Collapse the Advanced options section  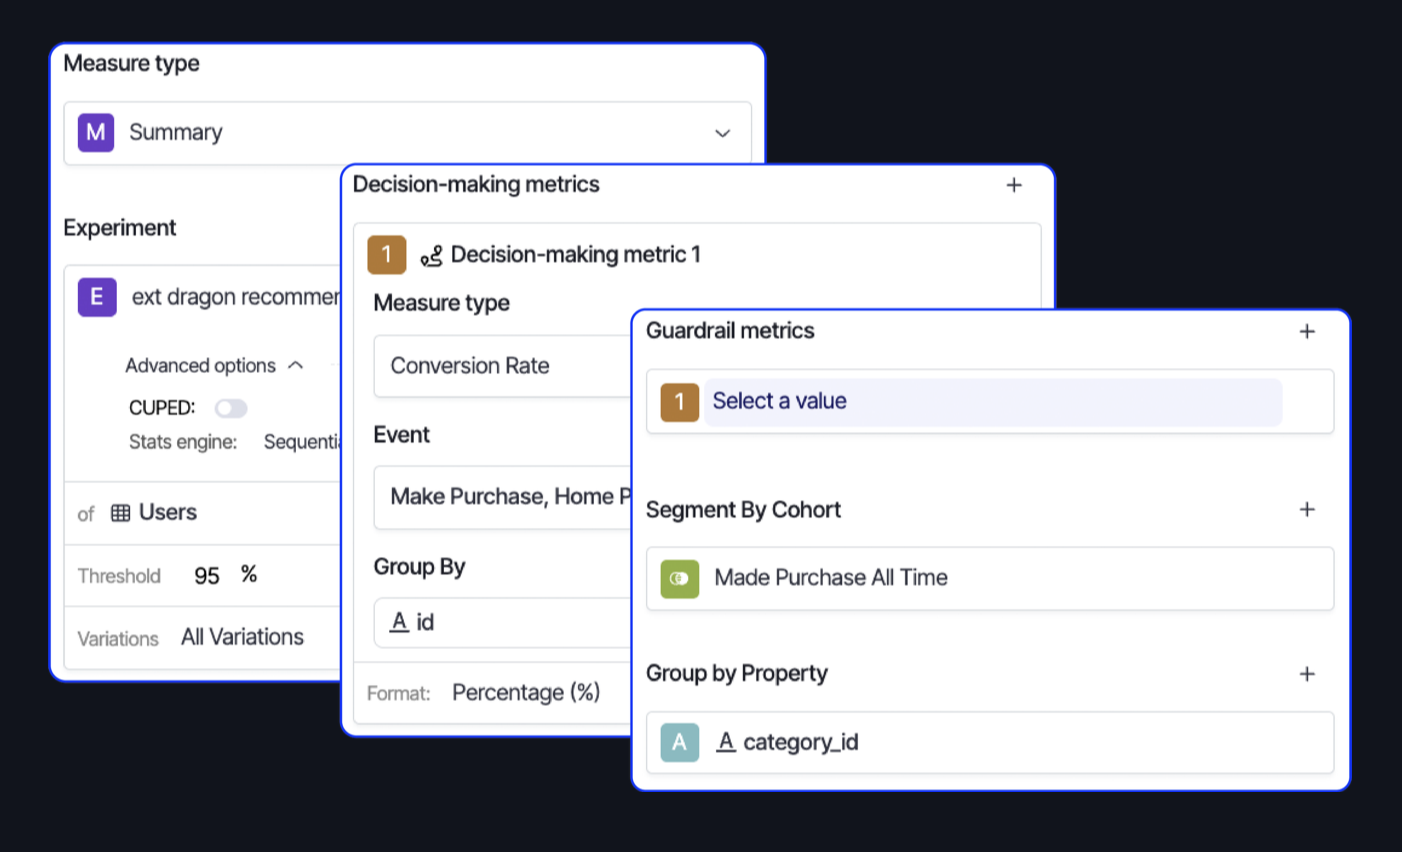pyautogui.click(x=296, y=366)
